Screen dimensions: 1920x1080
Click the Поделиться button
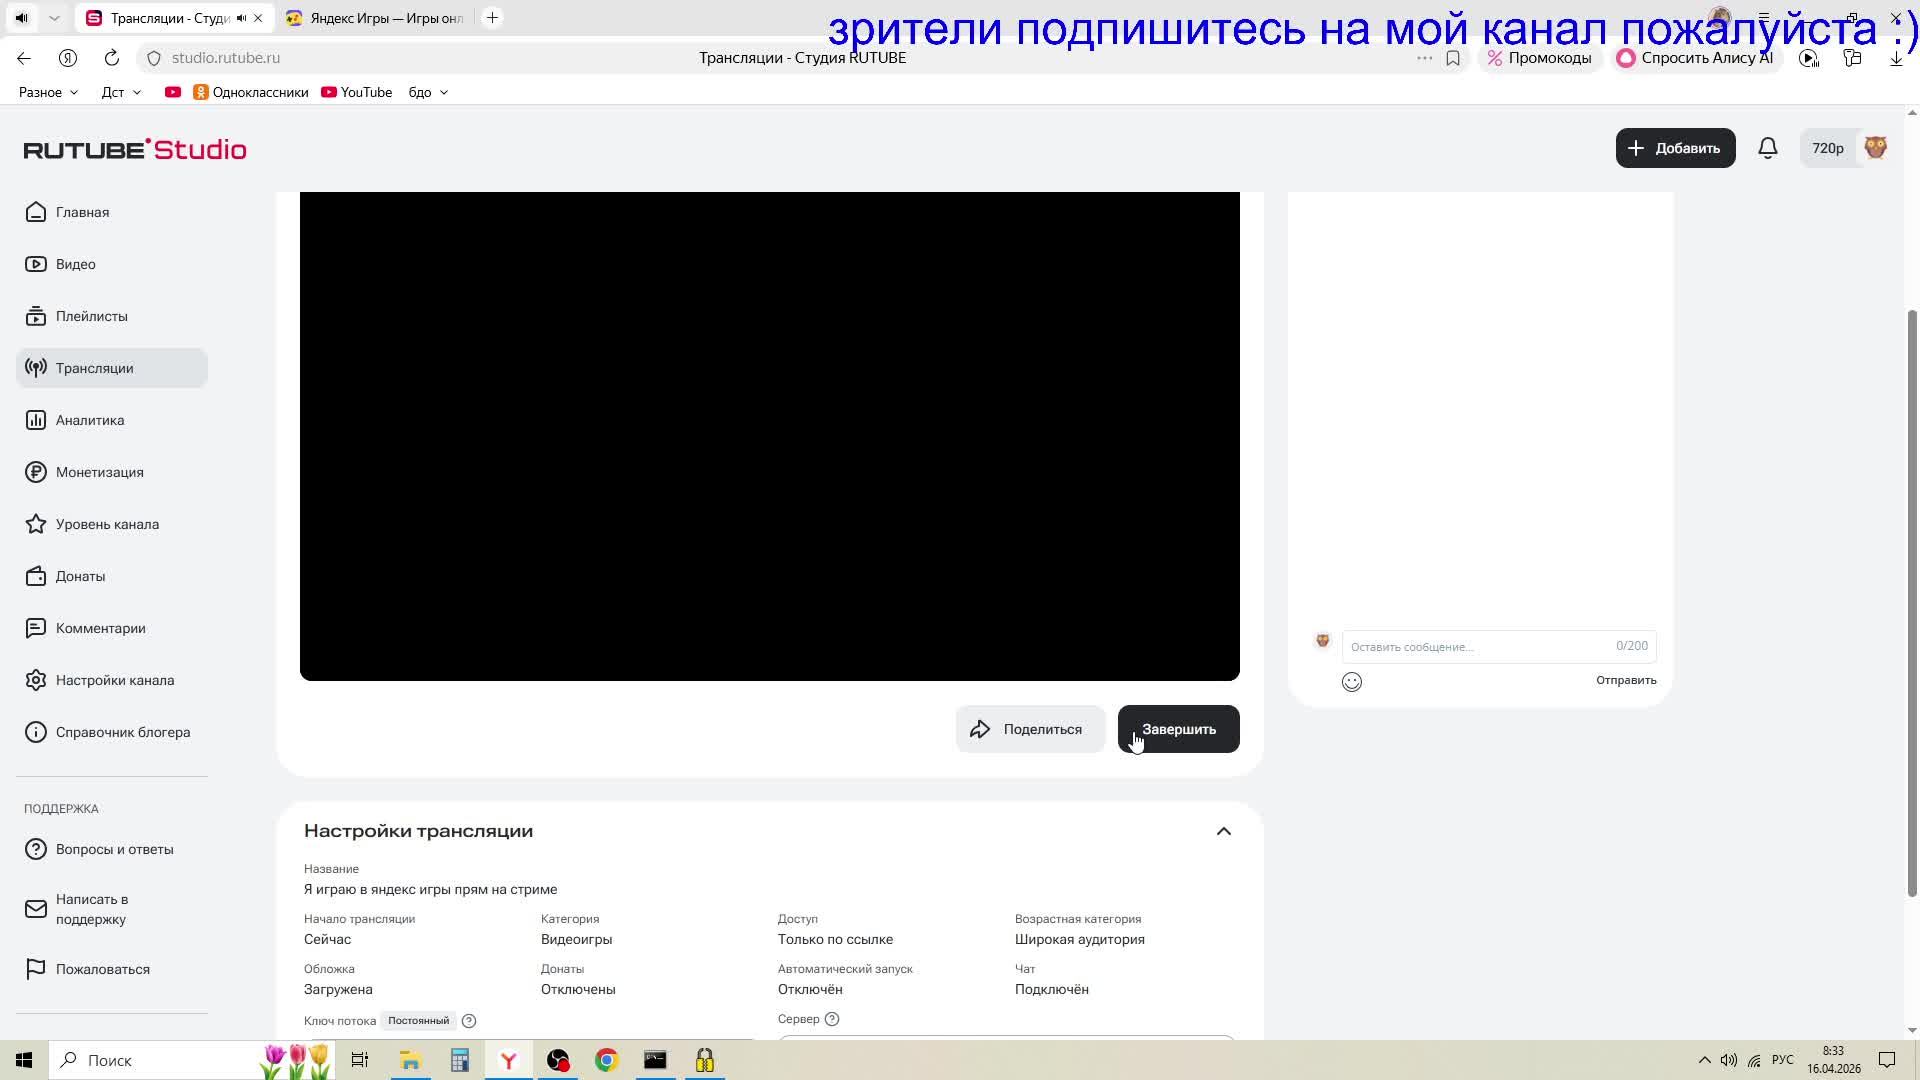point(1030,729)
